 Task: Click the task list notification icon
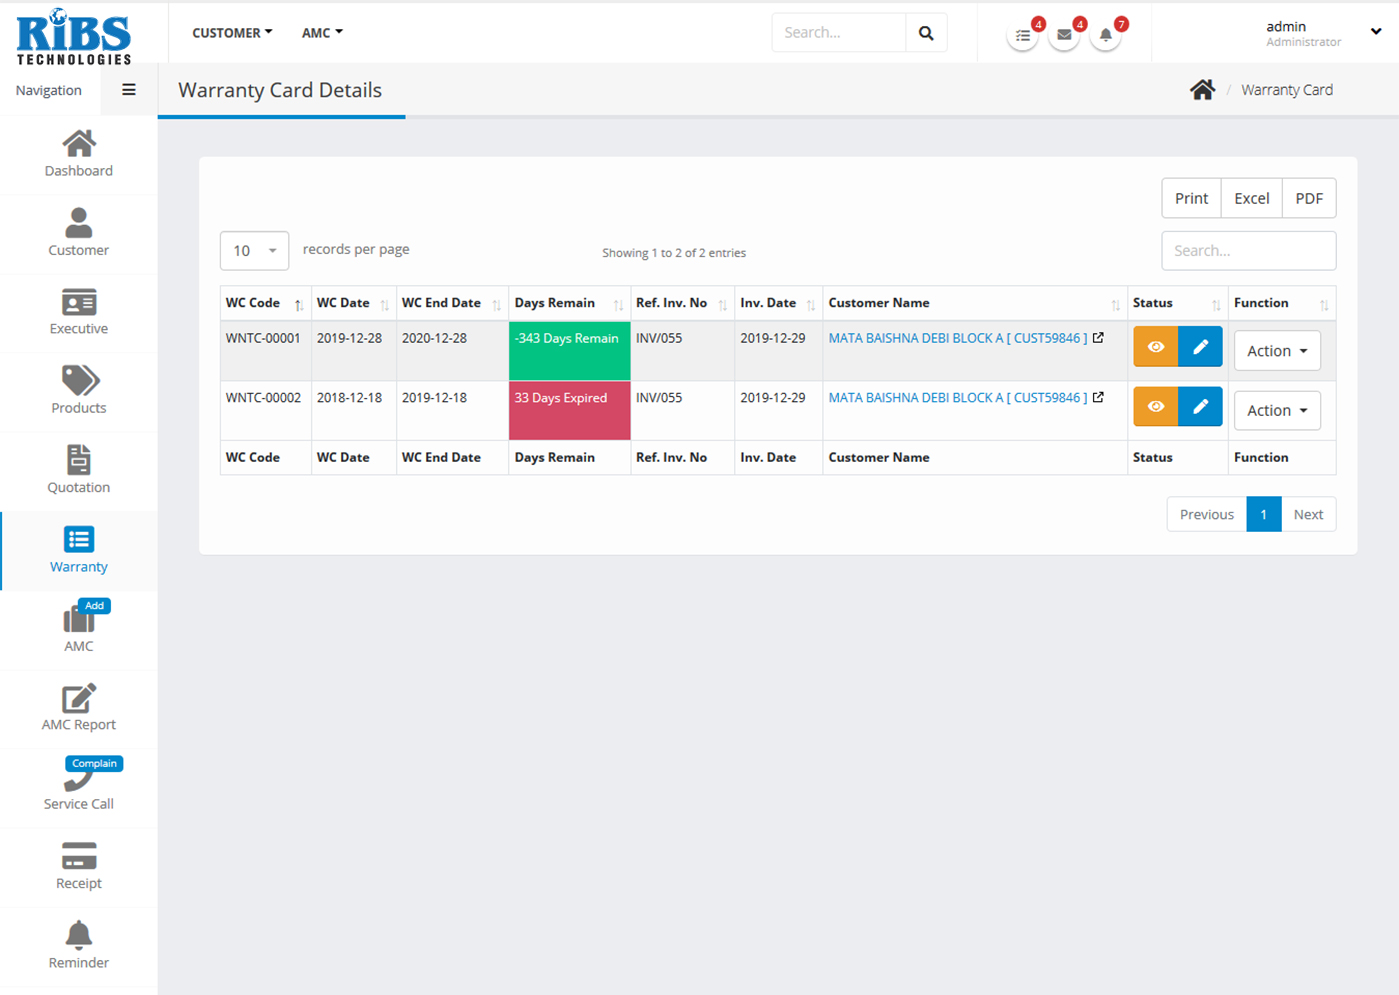pyautogui.click(x=1022, y=35)
